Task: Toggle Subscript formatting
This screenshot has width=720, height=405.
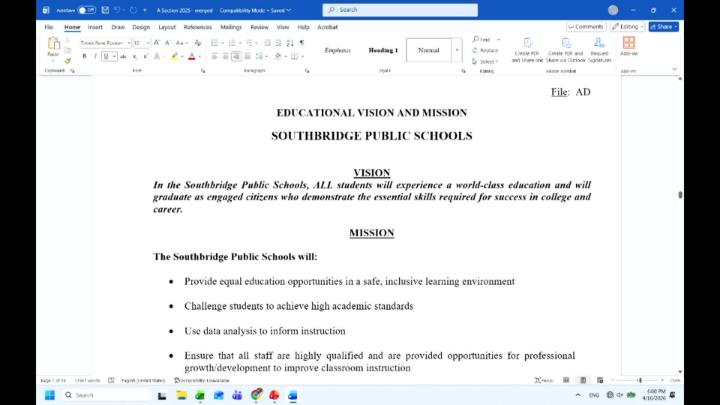Action: (x=135, y=56)
